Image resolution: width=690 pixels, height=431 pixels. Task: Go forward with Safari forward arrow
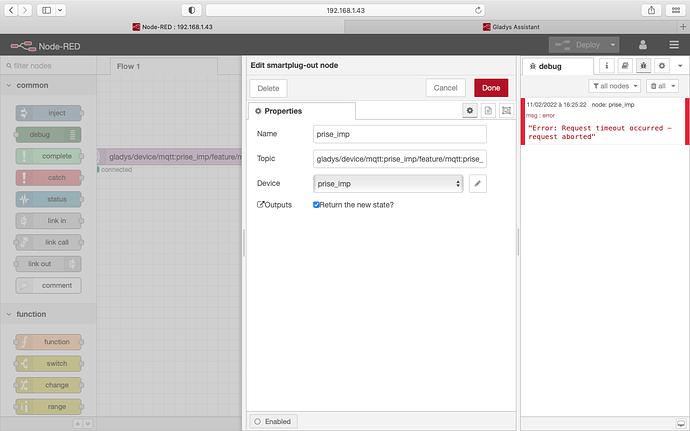pos(26,10)
